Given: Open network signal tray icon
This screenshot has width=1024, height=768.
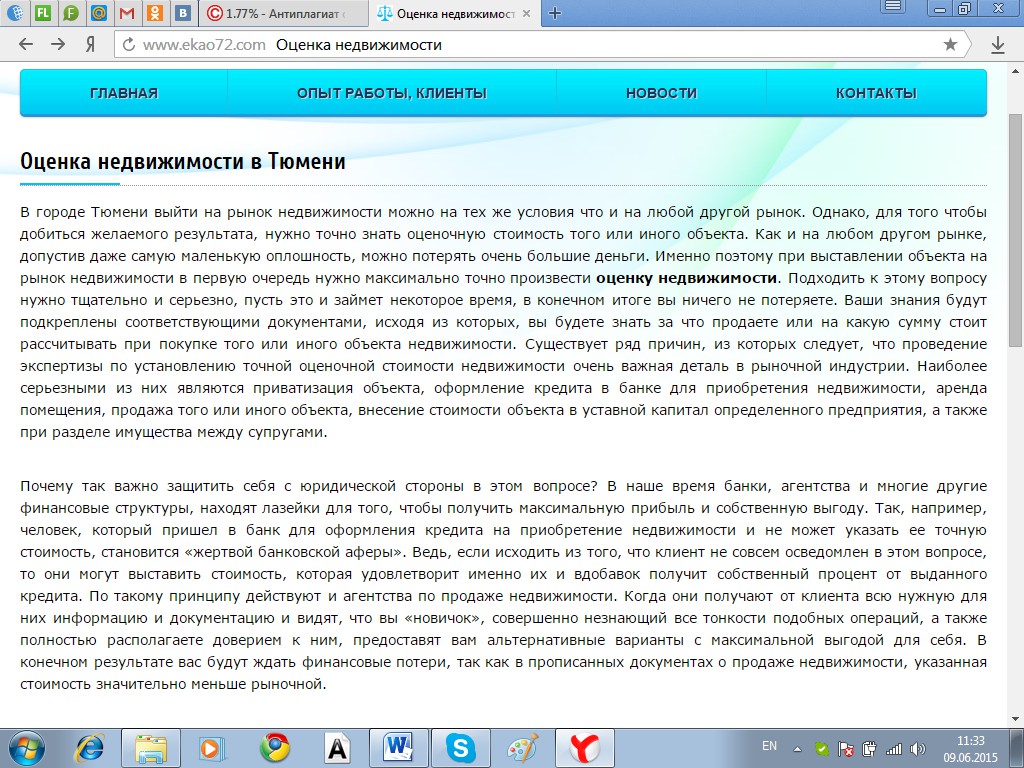Looking at the screenshot, I should [893, 748].
